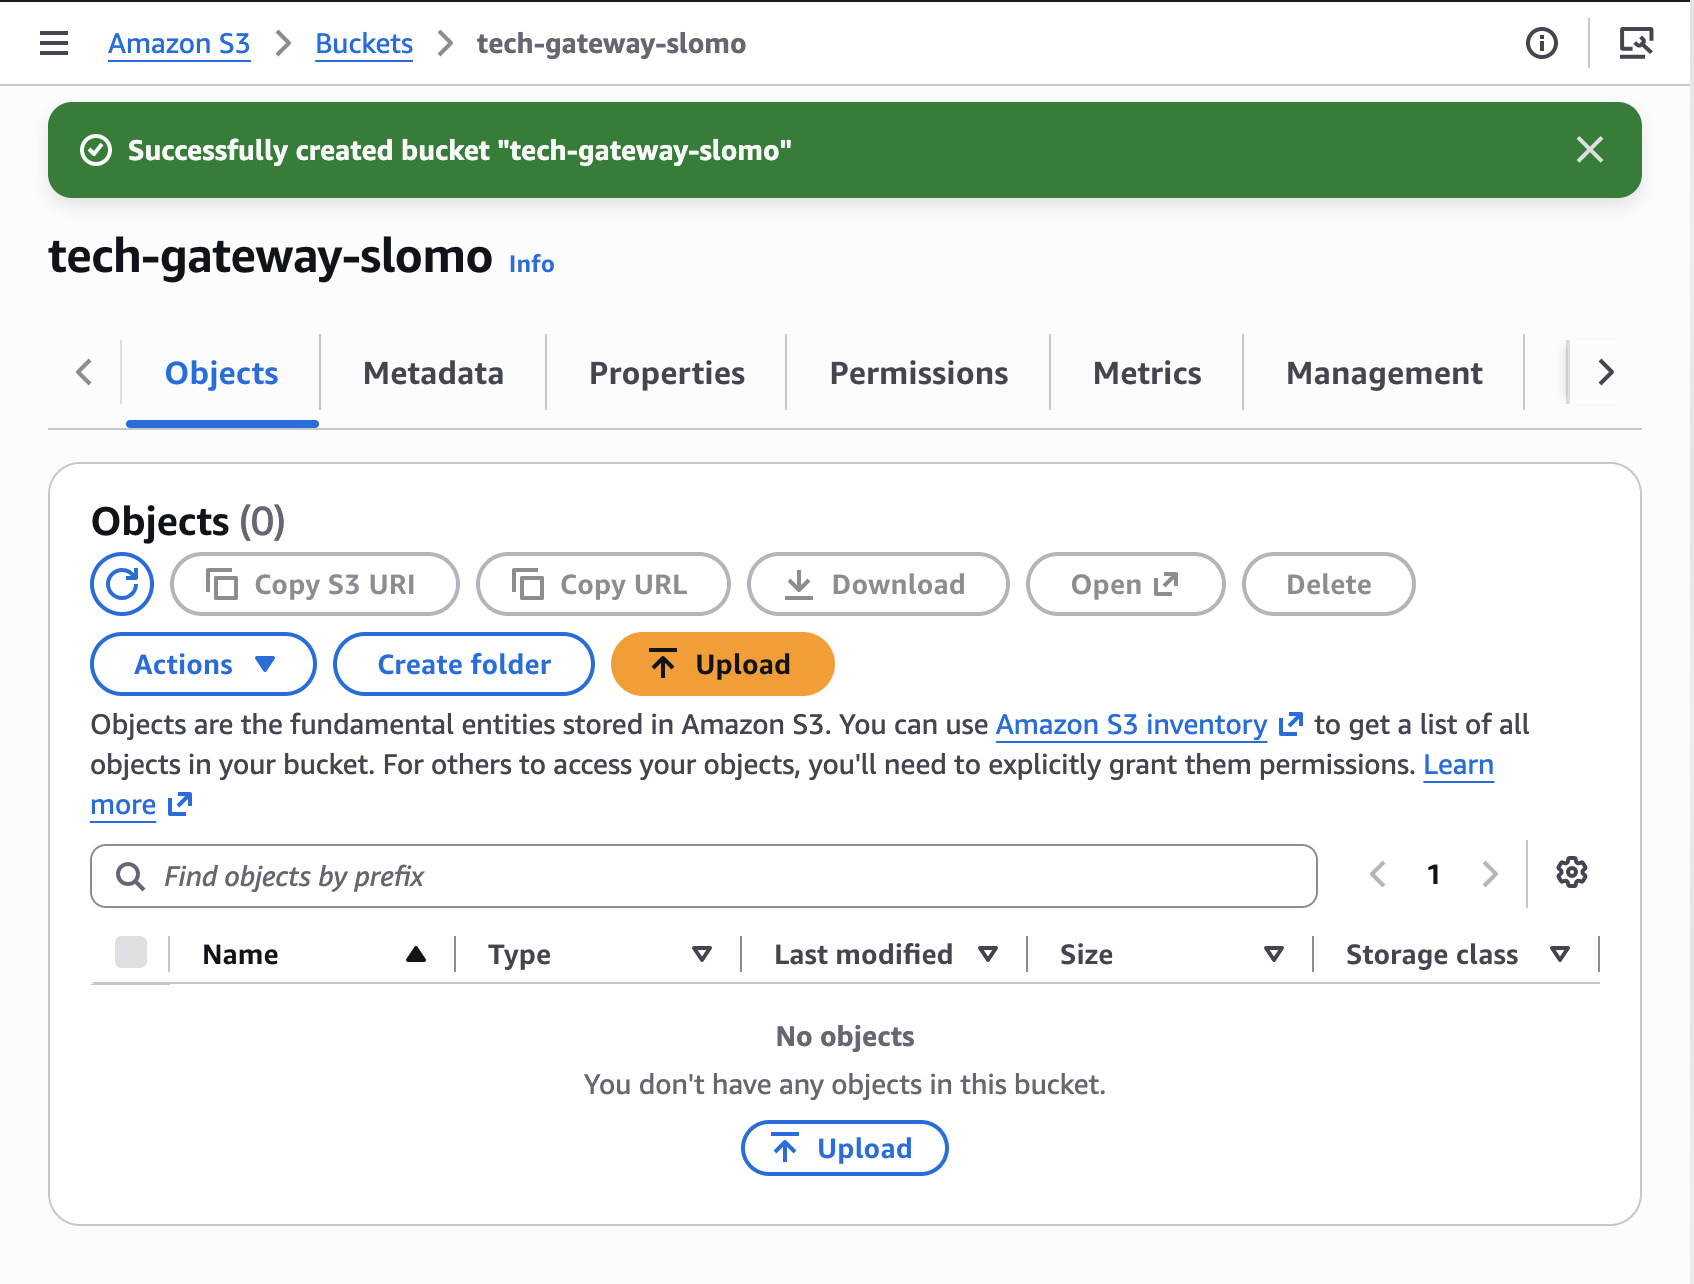1694x1284 pixels.
Task: Open the hamburger navigation menu
Action: click(54, 44)
